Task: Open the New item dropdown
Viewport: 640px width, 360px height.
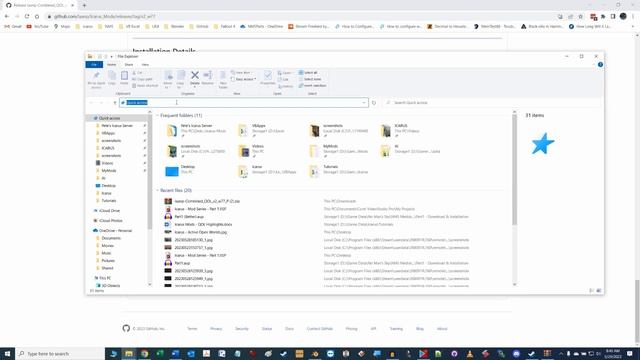Action: (241, 73)
